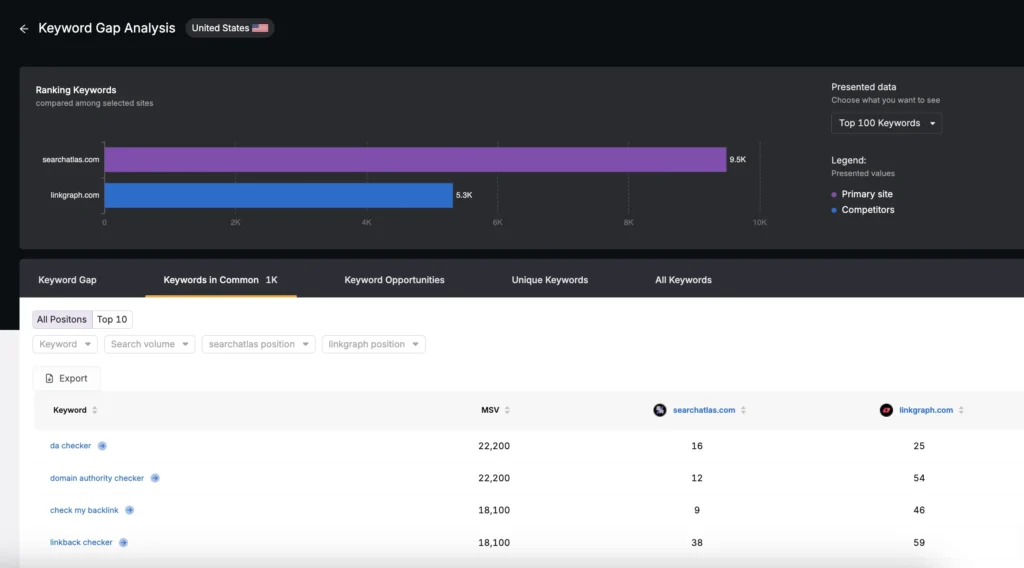Click arrow icon next to check my backlink

point(129,510)
